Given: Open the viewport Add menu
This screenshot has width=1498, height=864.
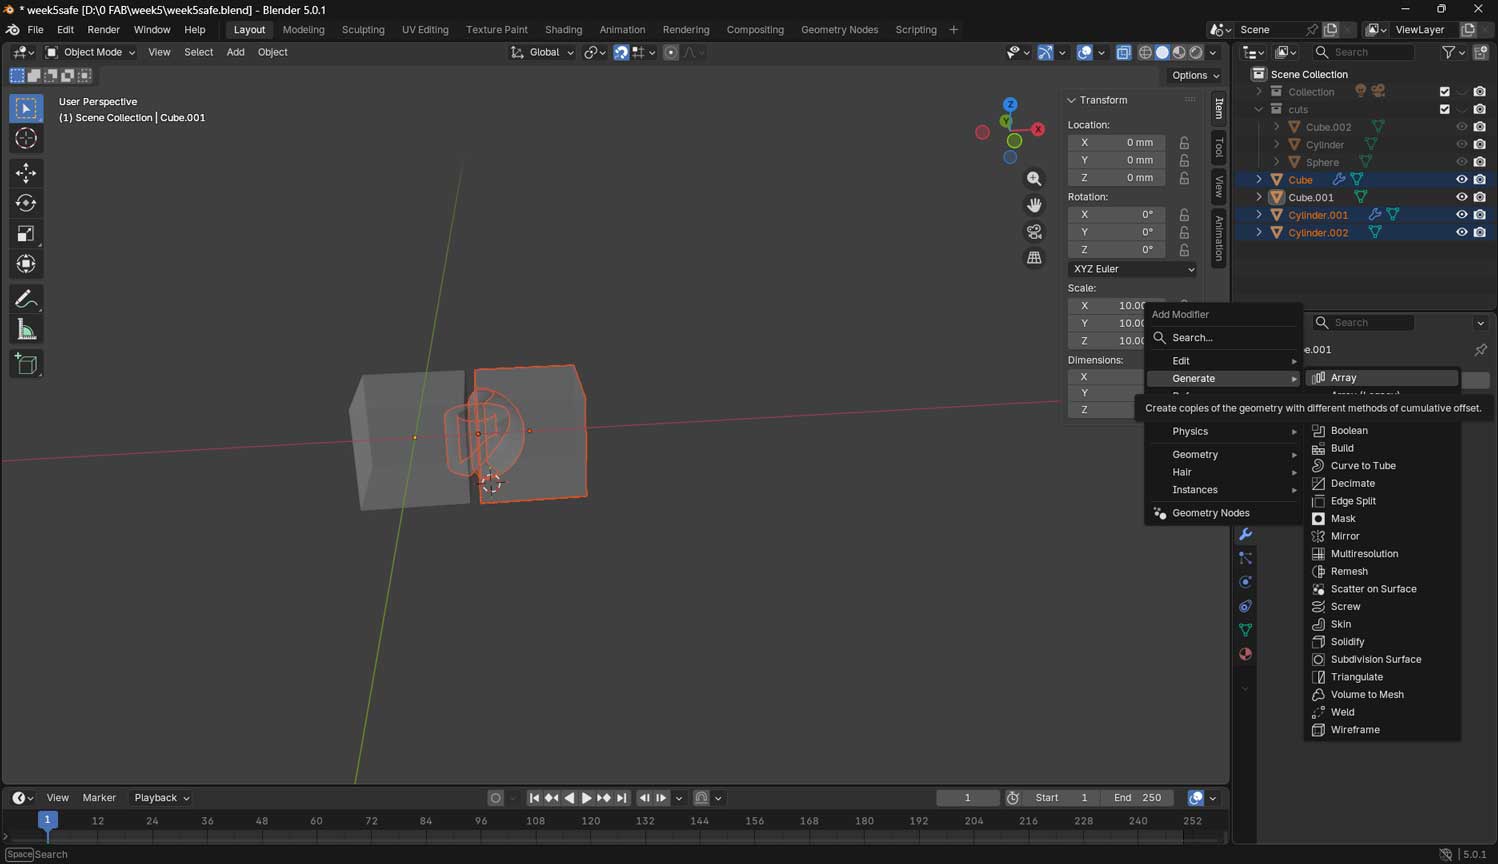Looking at the screenshot, I should coord(235,52).
